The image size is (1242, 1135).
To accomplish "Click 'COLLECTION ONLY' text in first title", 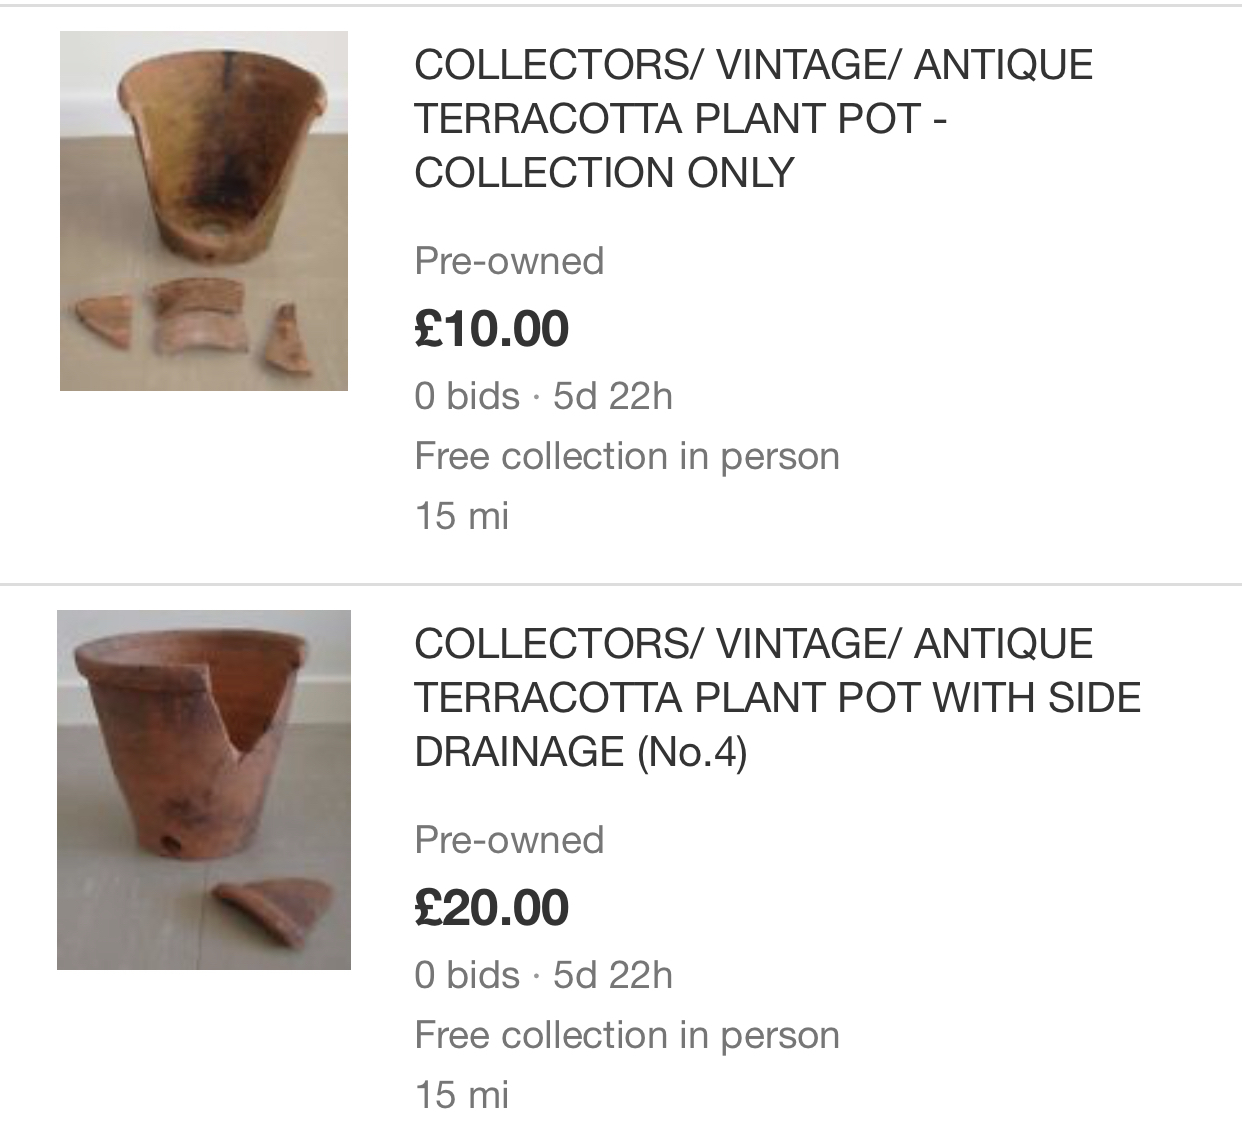I will (x=604, y=173).
